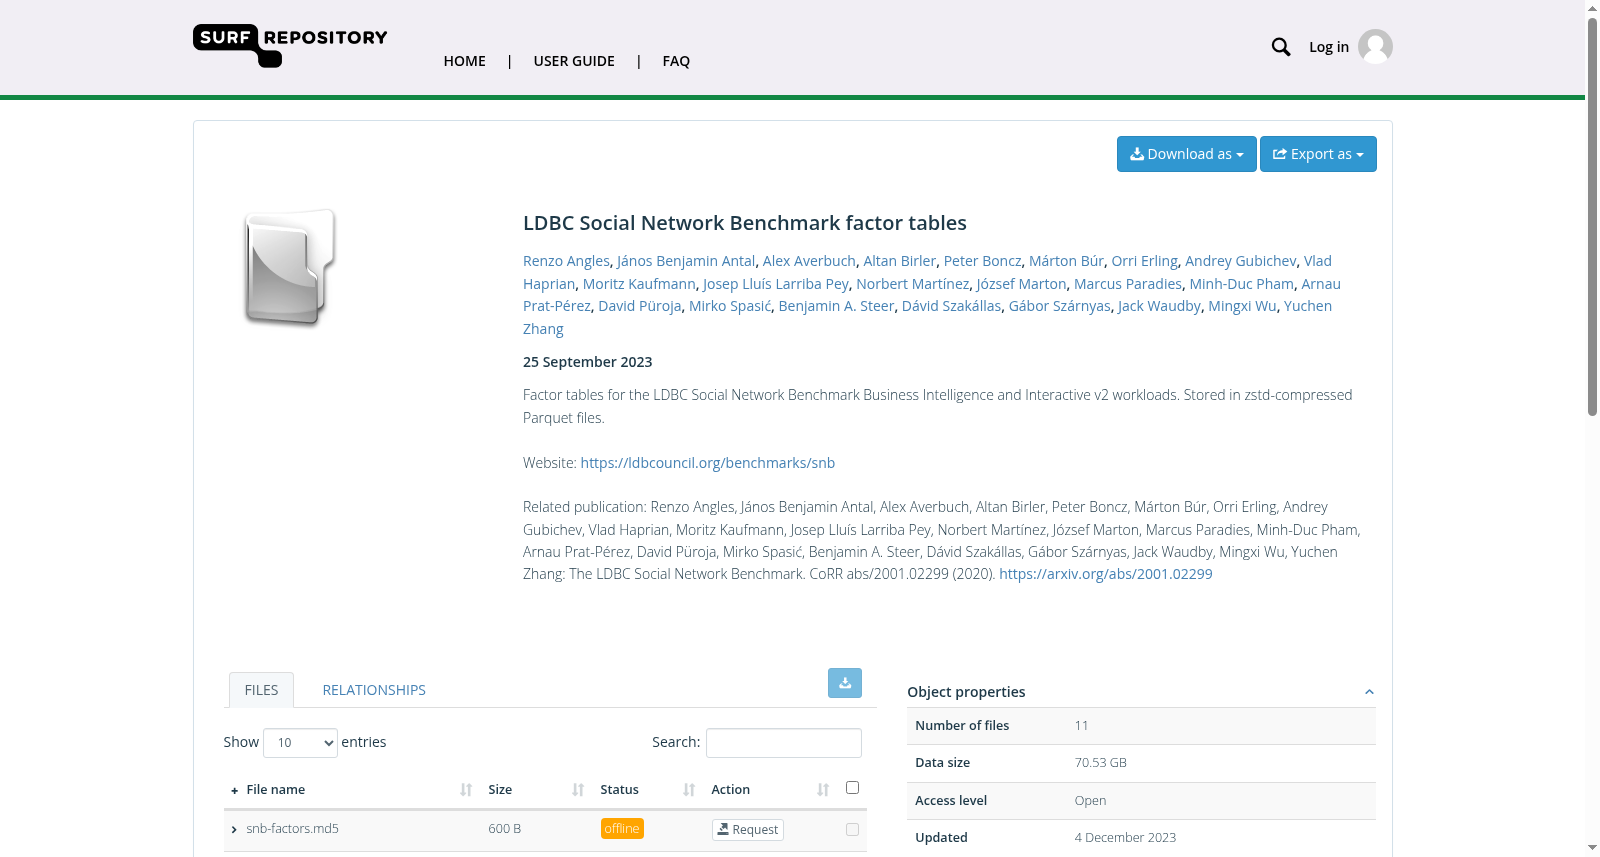Screen dimensions: 1600x857
Task: Click the dataset folder thumbnail
Action: pos(289,268)
